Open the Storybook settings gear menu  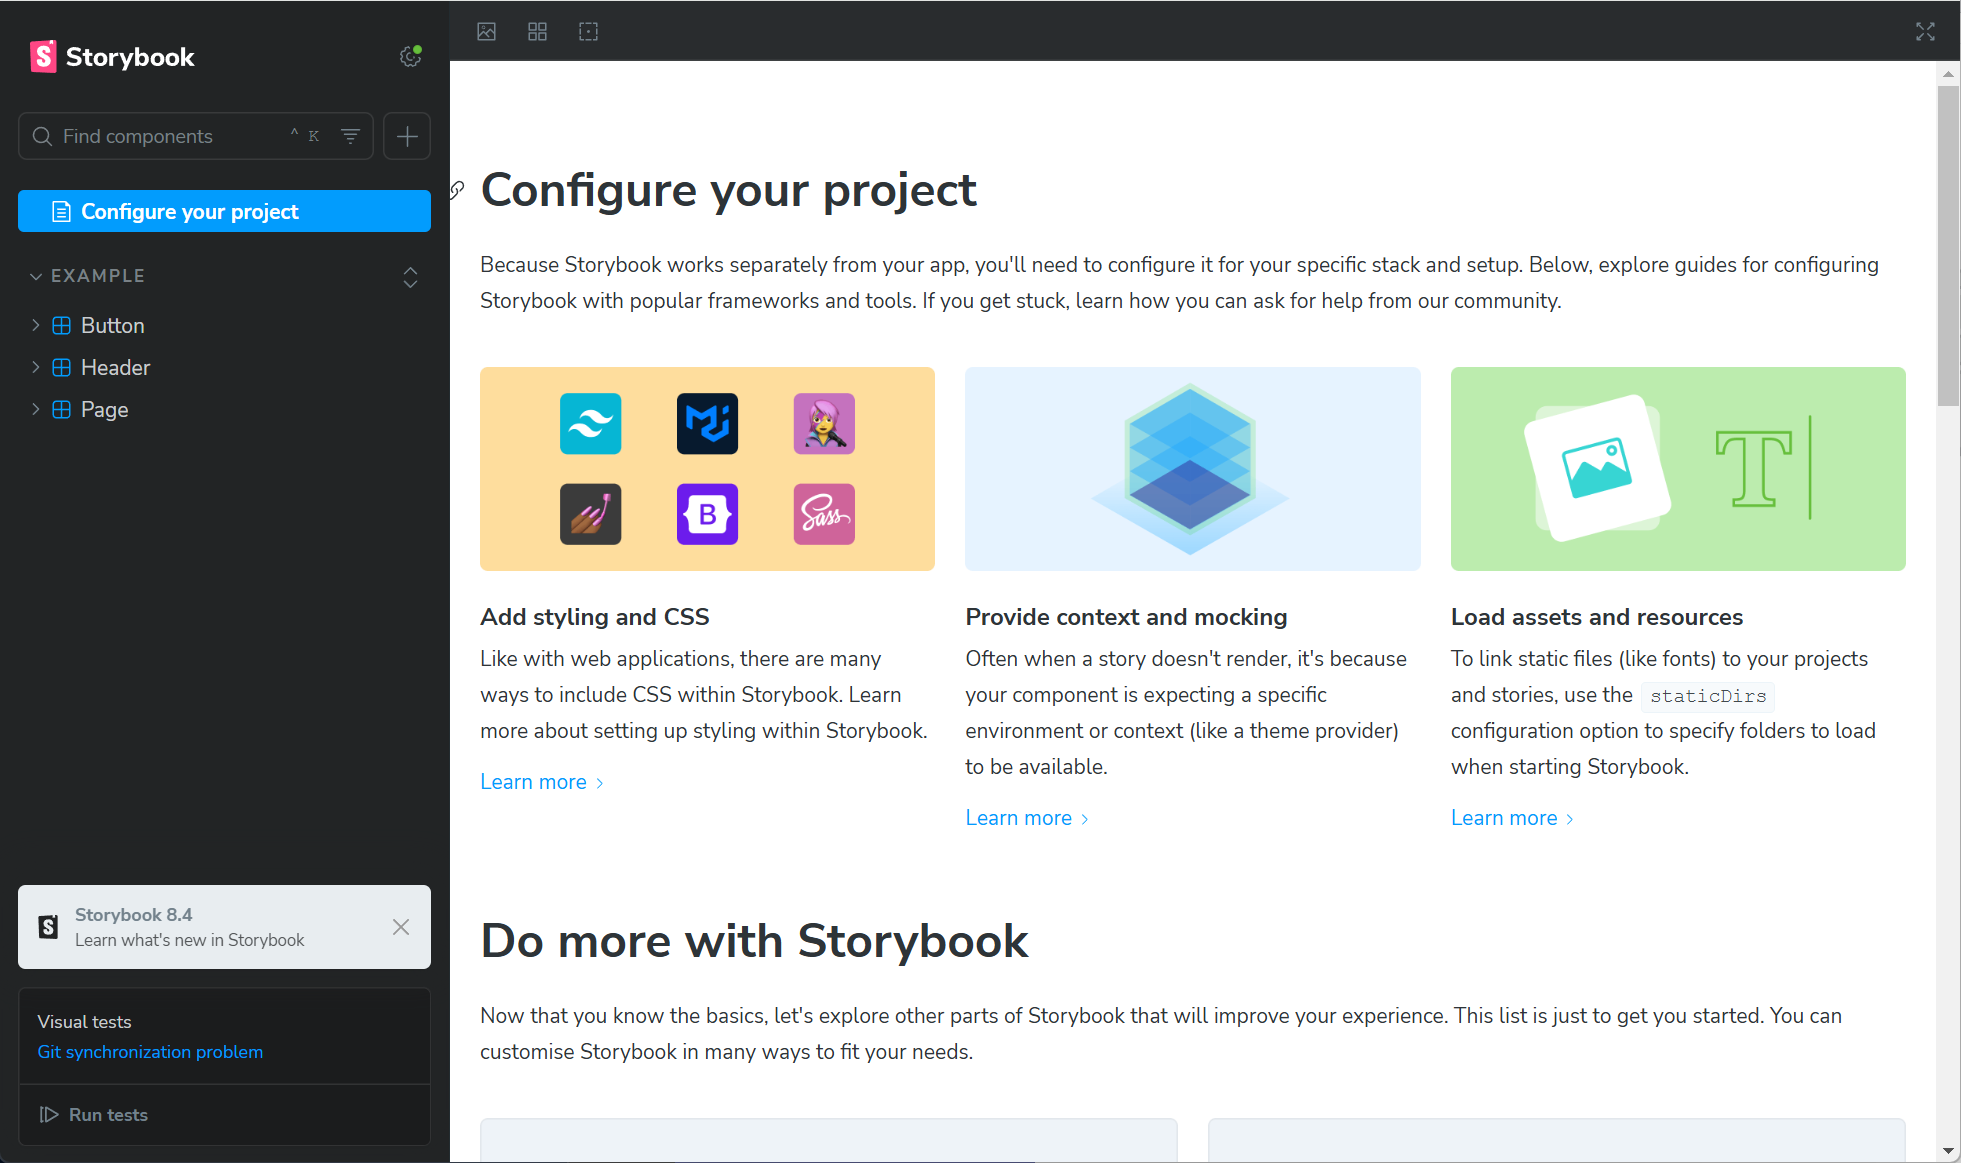(410, 57)
